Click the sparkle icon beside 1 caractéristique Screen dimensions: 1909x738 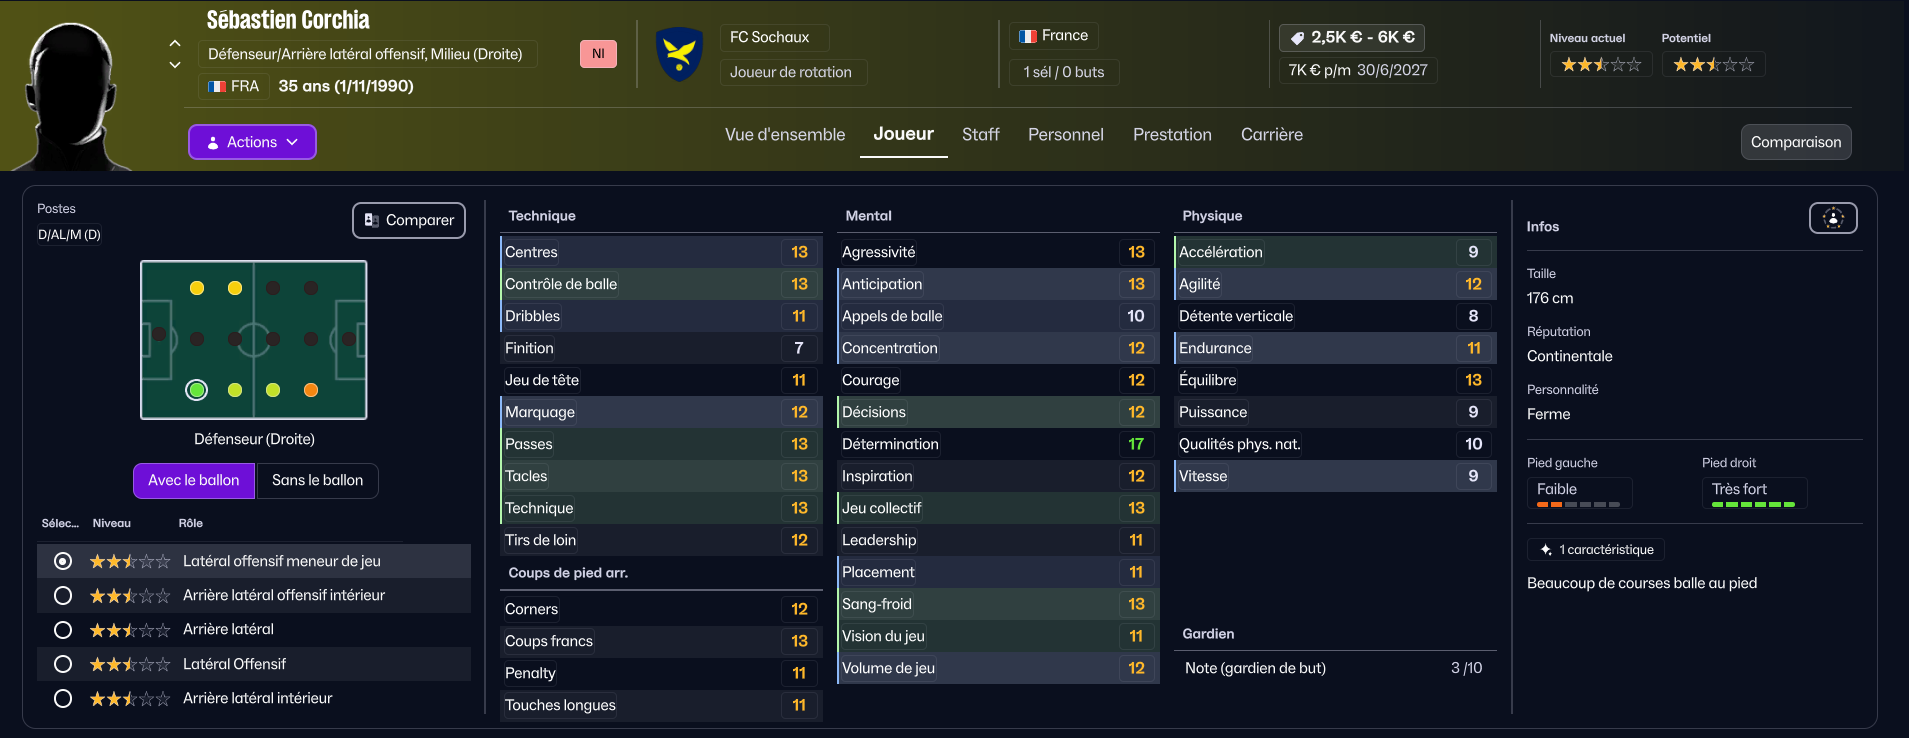pos(1546,550)
